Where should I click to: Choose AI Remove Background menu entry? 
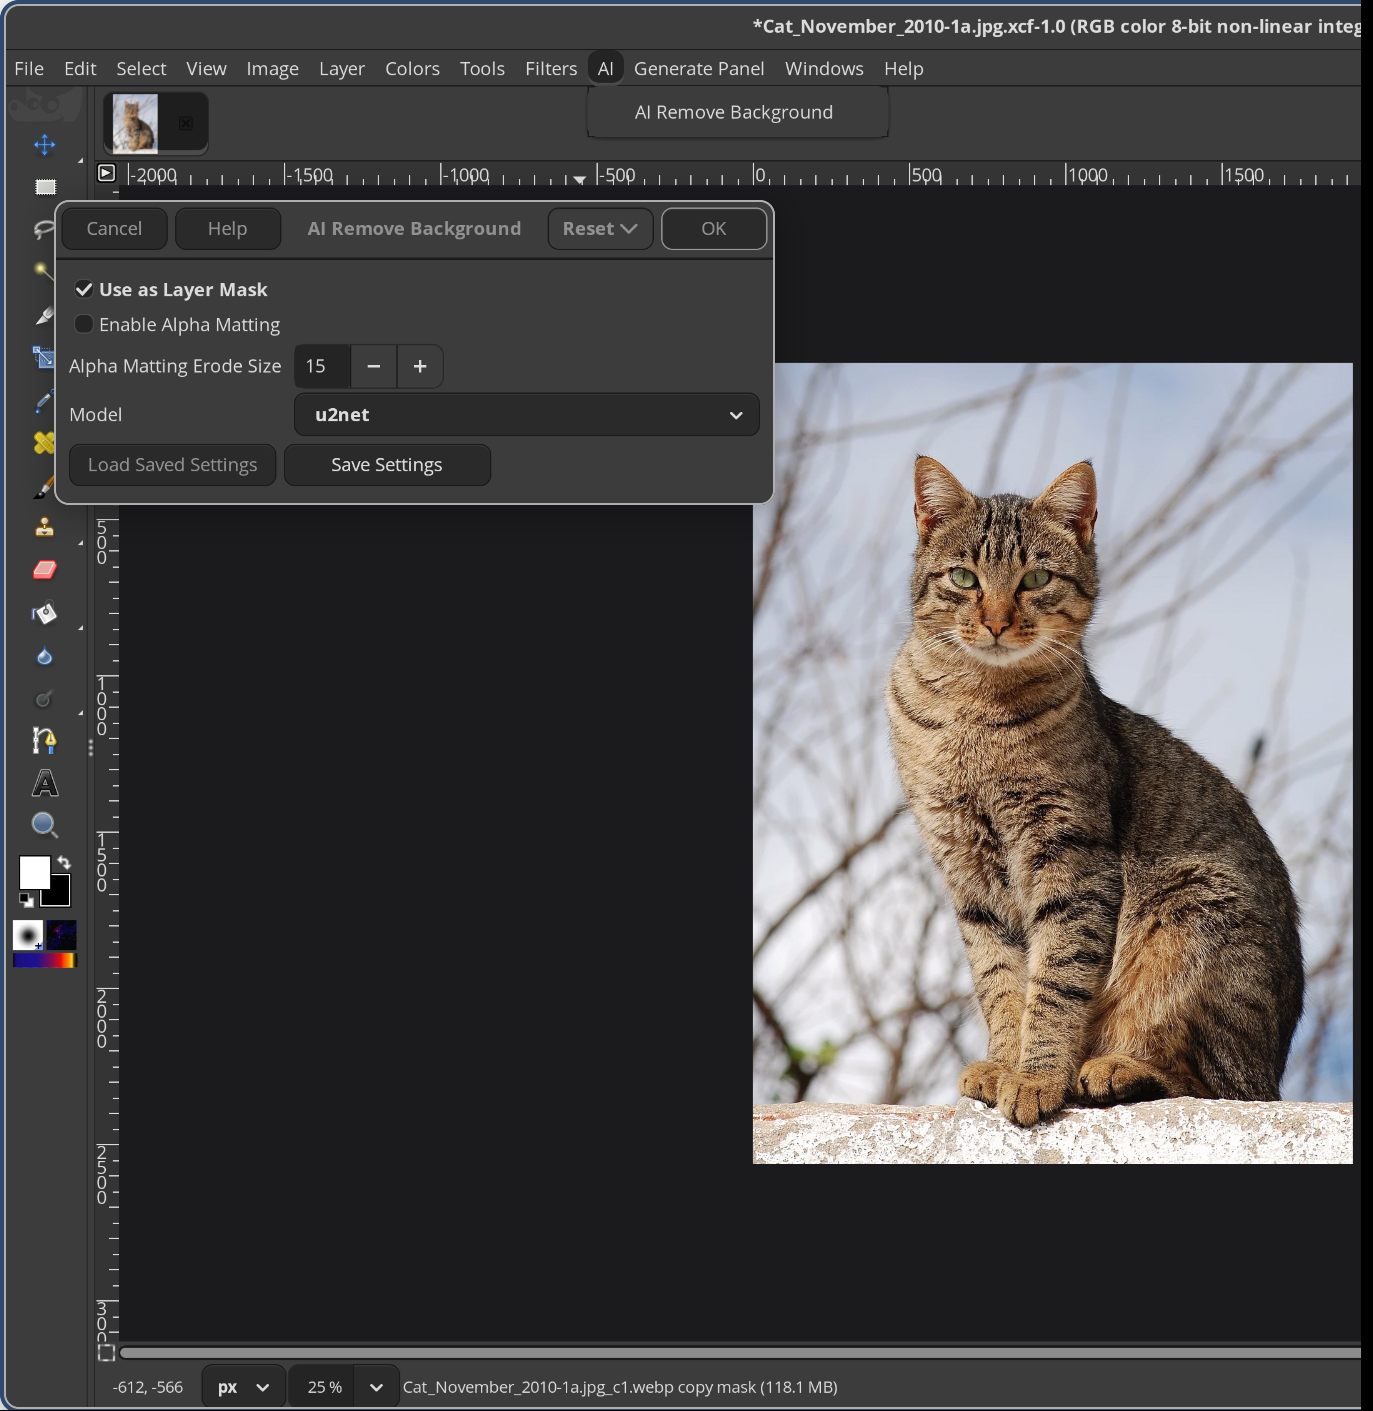[x=737, y=112]
